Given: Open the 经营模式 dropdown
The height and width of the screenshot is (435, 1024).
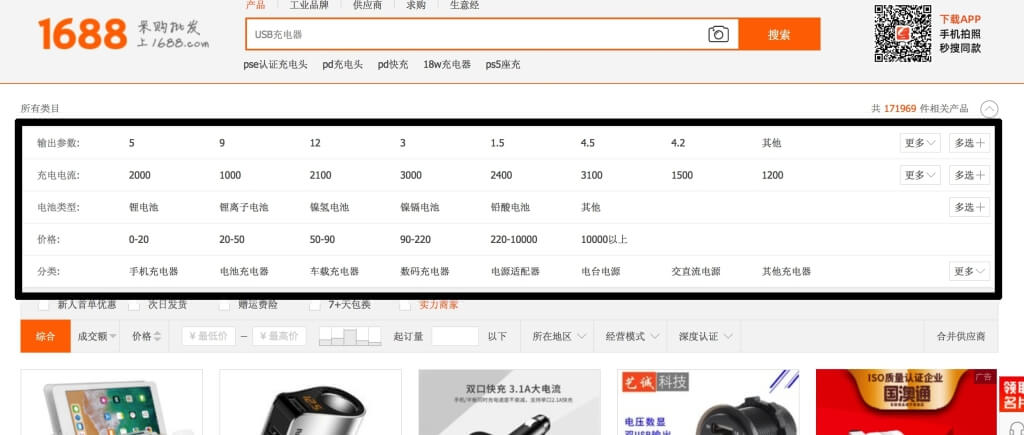Looking at the screenshot, I should click(632, 336).
